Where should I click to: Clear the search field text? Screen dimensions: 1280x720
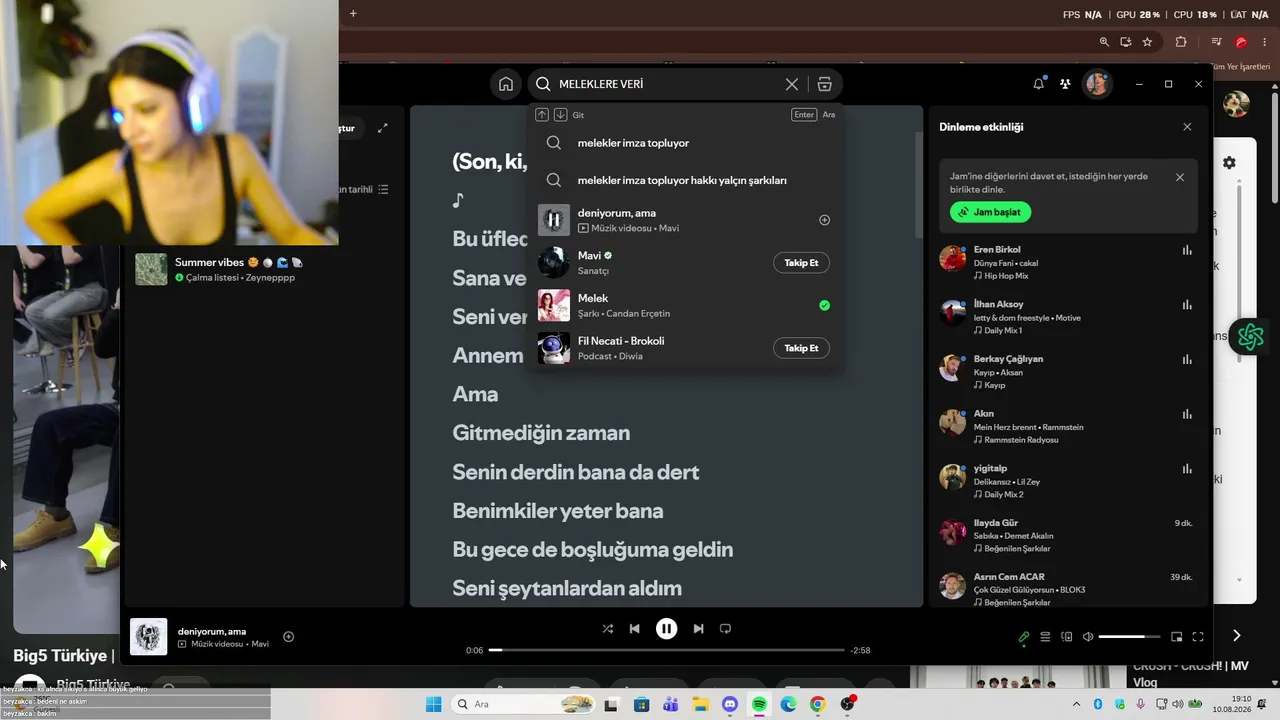792,84
